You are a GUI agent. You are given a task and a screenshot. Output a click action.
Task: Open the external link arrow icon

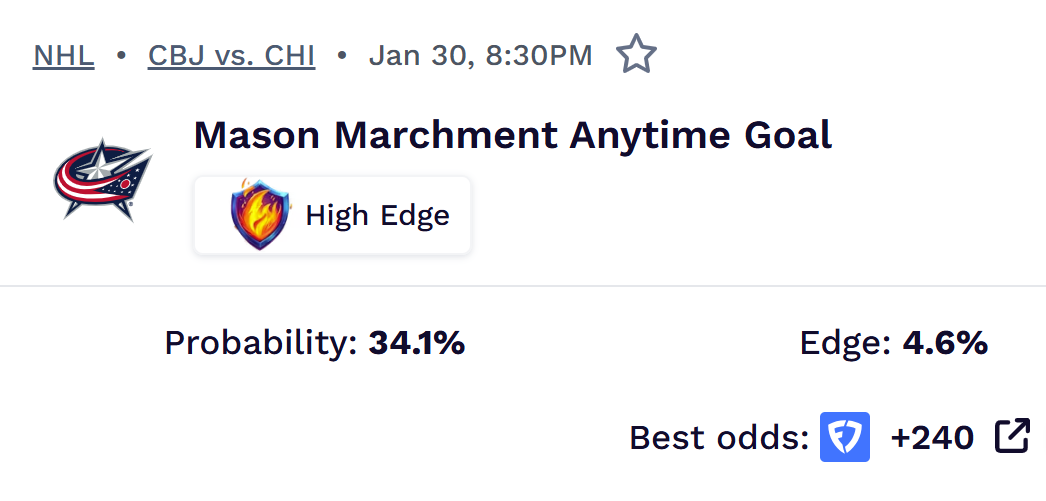[x=1012, y=436]
